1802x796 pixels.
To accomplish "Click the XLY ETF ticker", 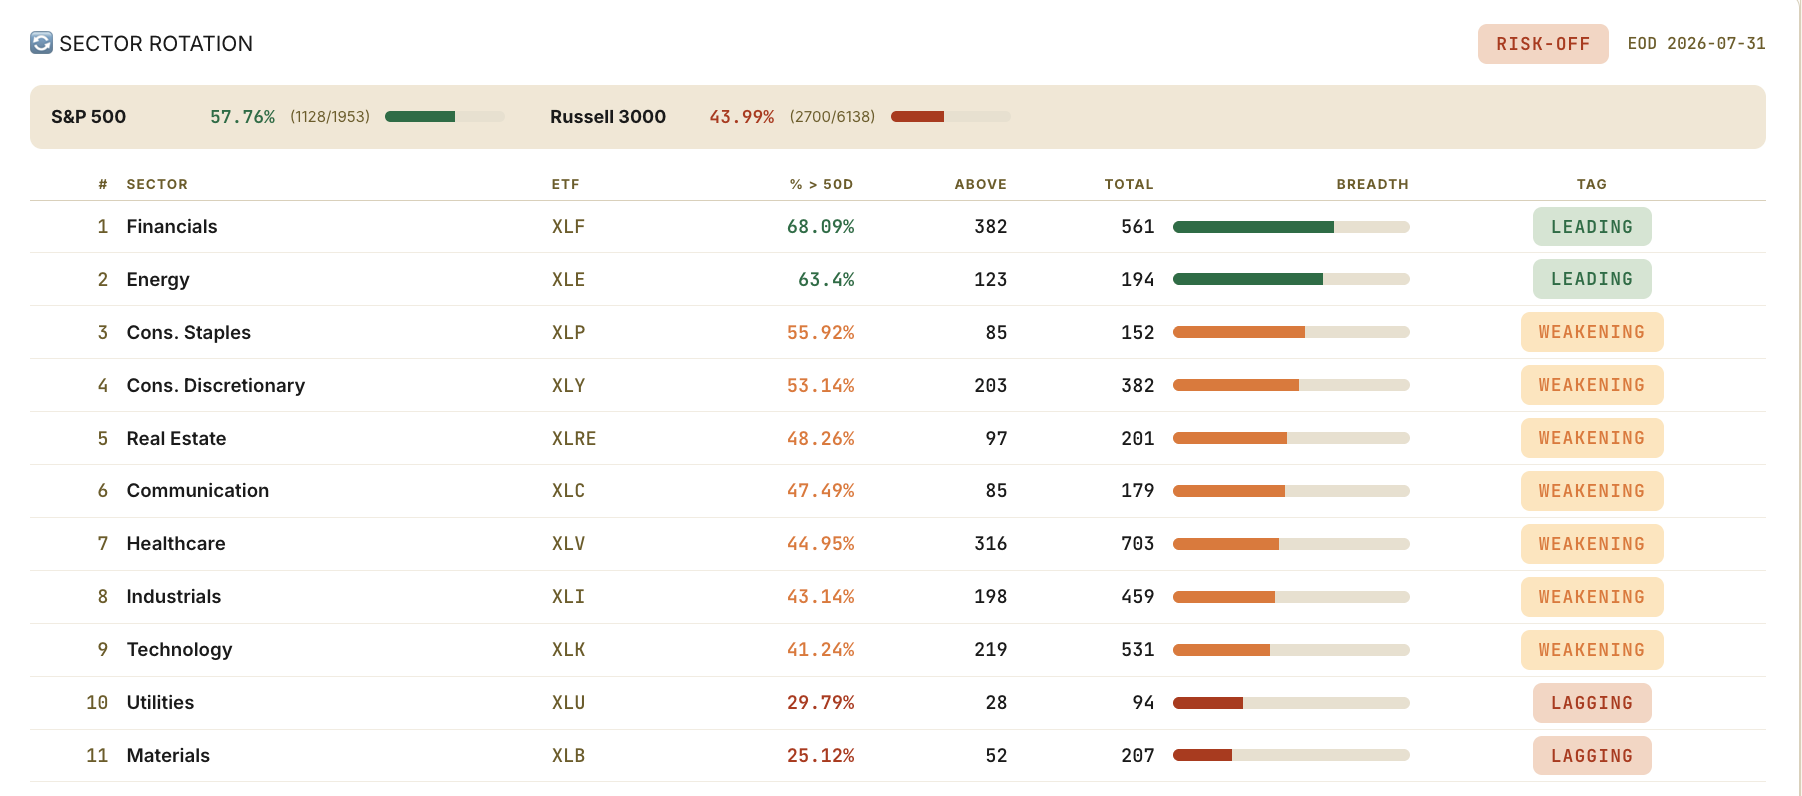I will [568, 386].
